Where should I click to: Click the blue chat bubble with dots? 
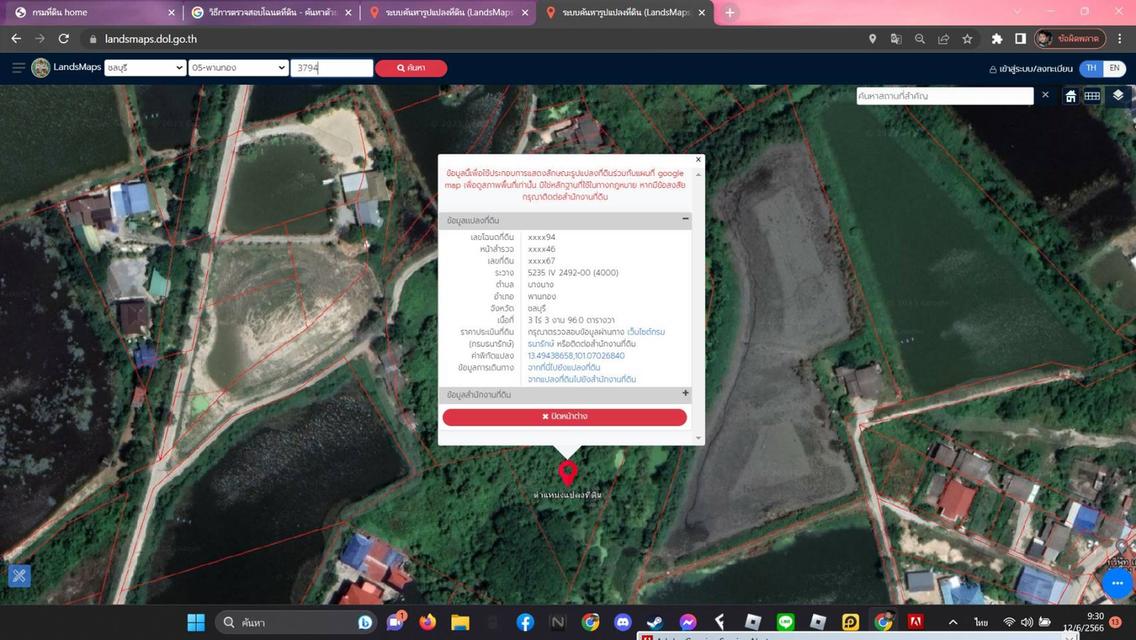tap(1117, 583)
